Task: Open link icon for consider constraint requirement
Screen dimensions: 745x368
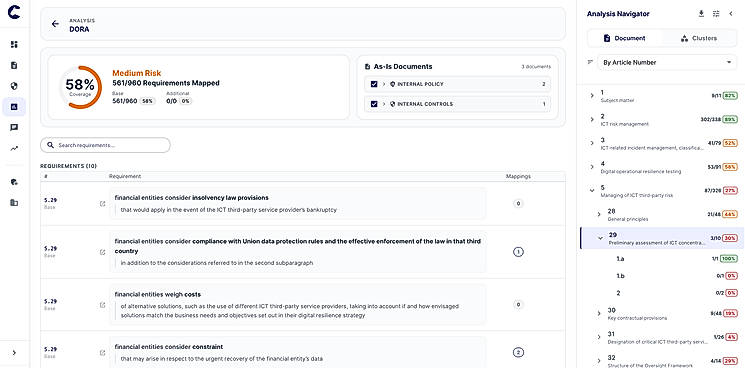Action: pyautogui.click(x=102, y=353)
